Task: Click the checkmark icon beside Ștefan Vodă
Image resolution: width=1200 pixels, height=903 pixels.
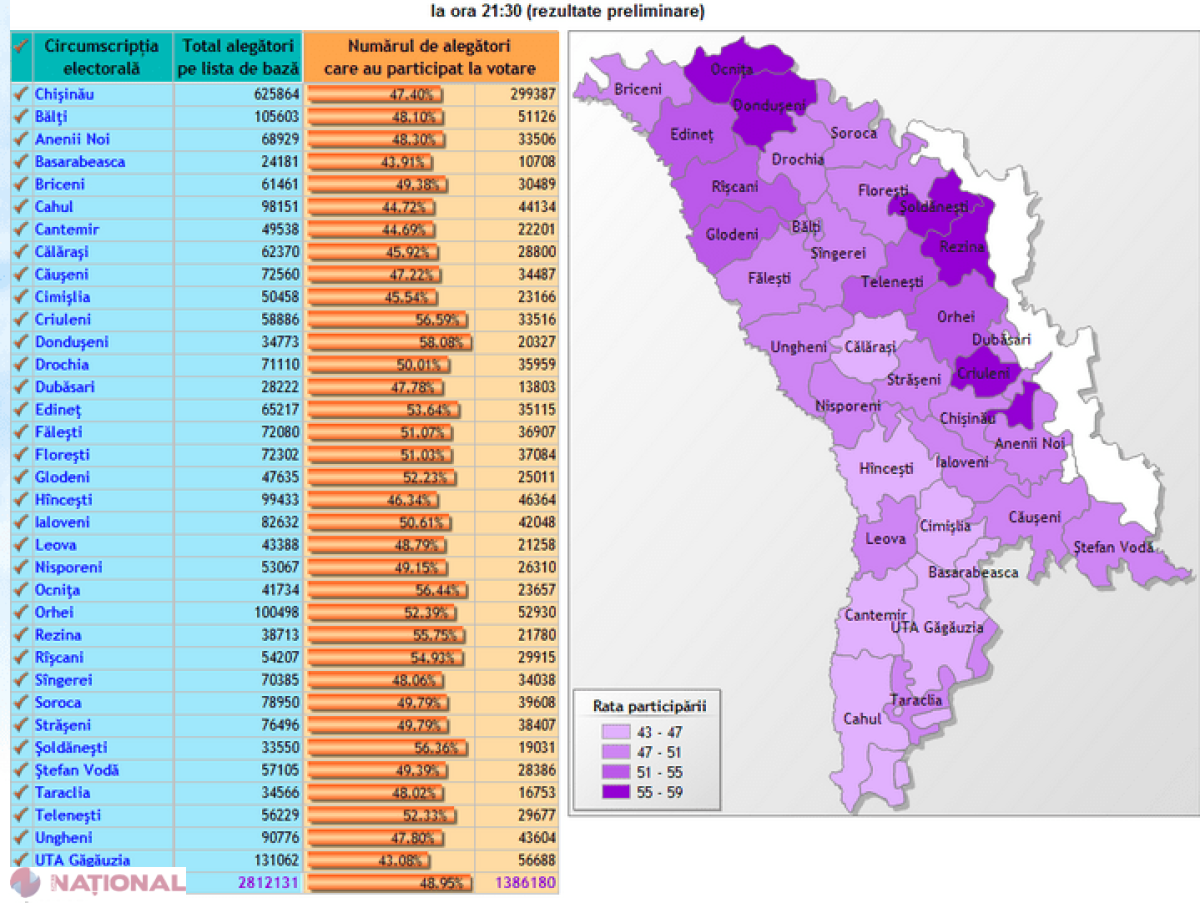Action: pos(21,770)
